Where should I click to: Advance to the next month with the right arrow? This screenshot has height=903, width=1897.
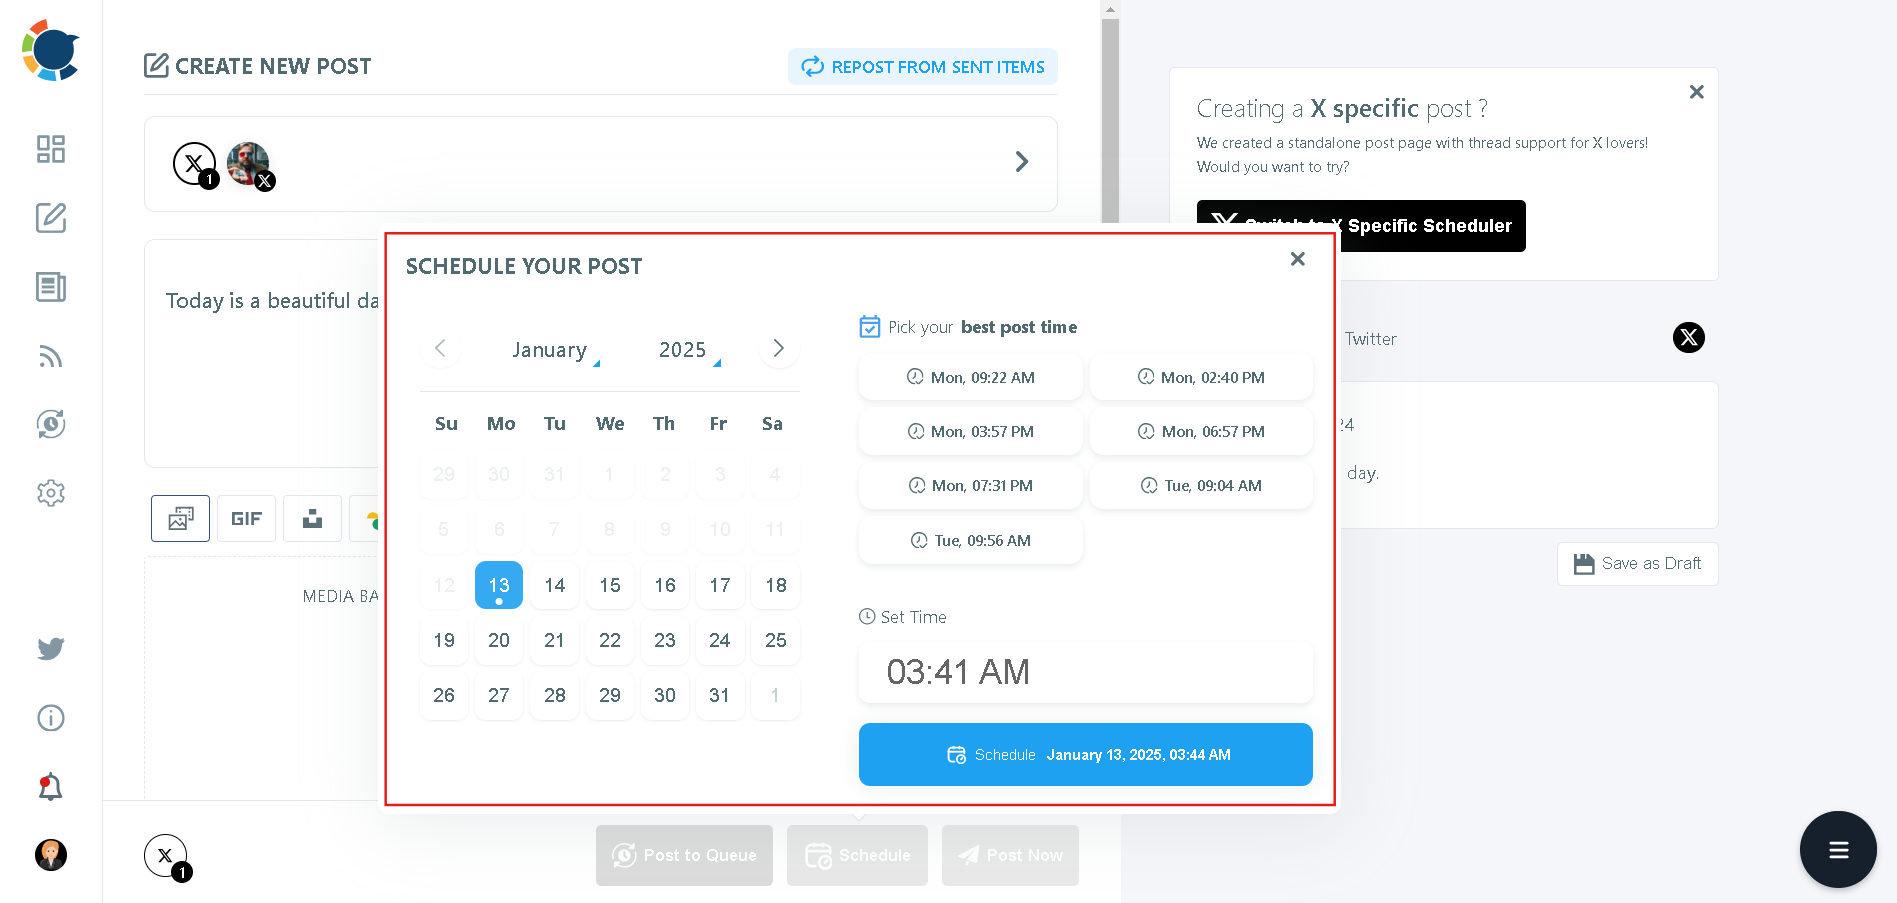click(778, 348)
